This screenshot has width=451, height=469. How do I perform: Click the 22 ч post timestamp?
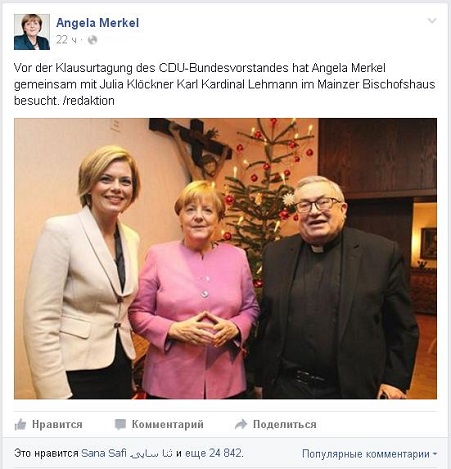click(66, 40)
